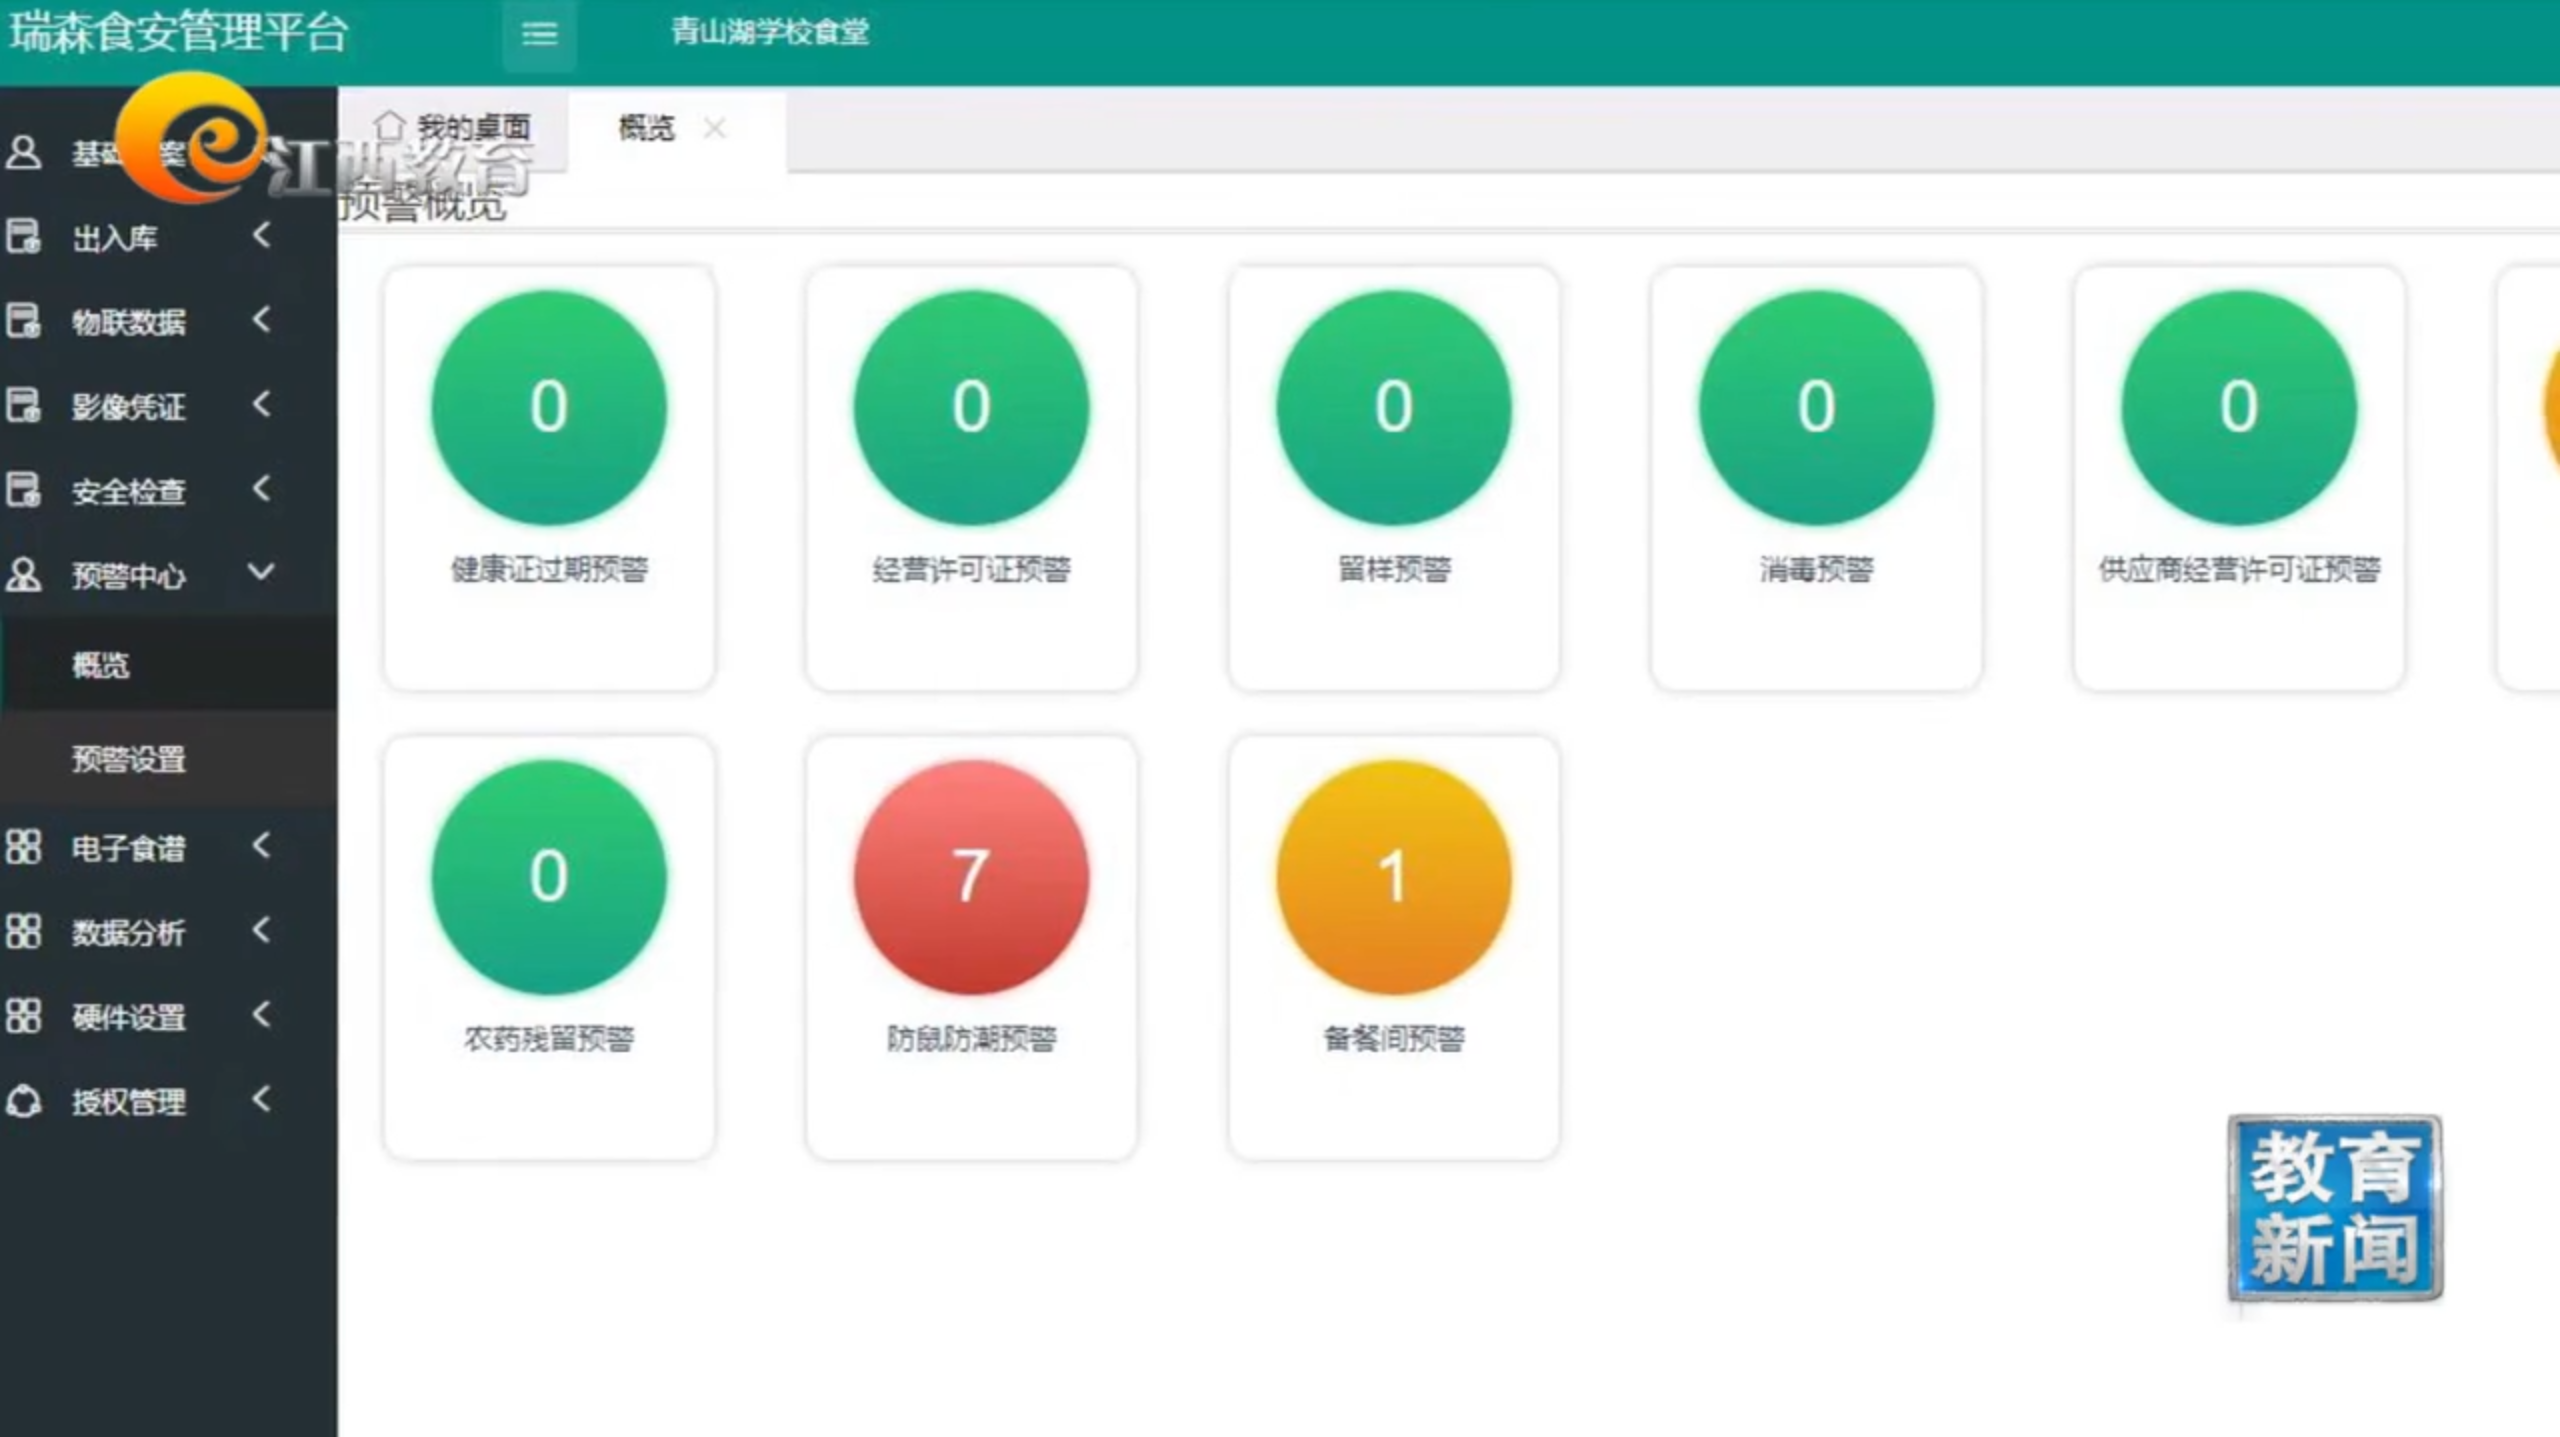2560x1437 pixels.
Task: Click the home icon on 我的桌面 tab
Action: click(389, 126)
